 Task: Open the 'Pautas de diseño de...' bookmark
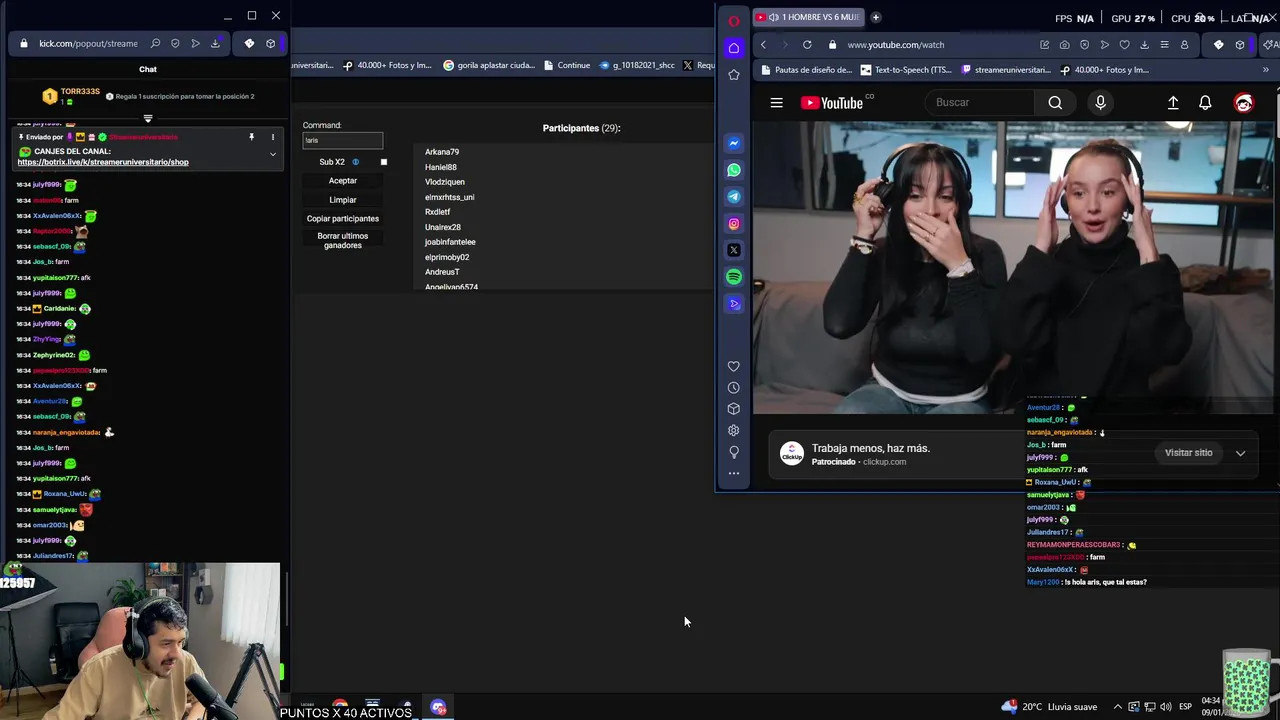806,70
